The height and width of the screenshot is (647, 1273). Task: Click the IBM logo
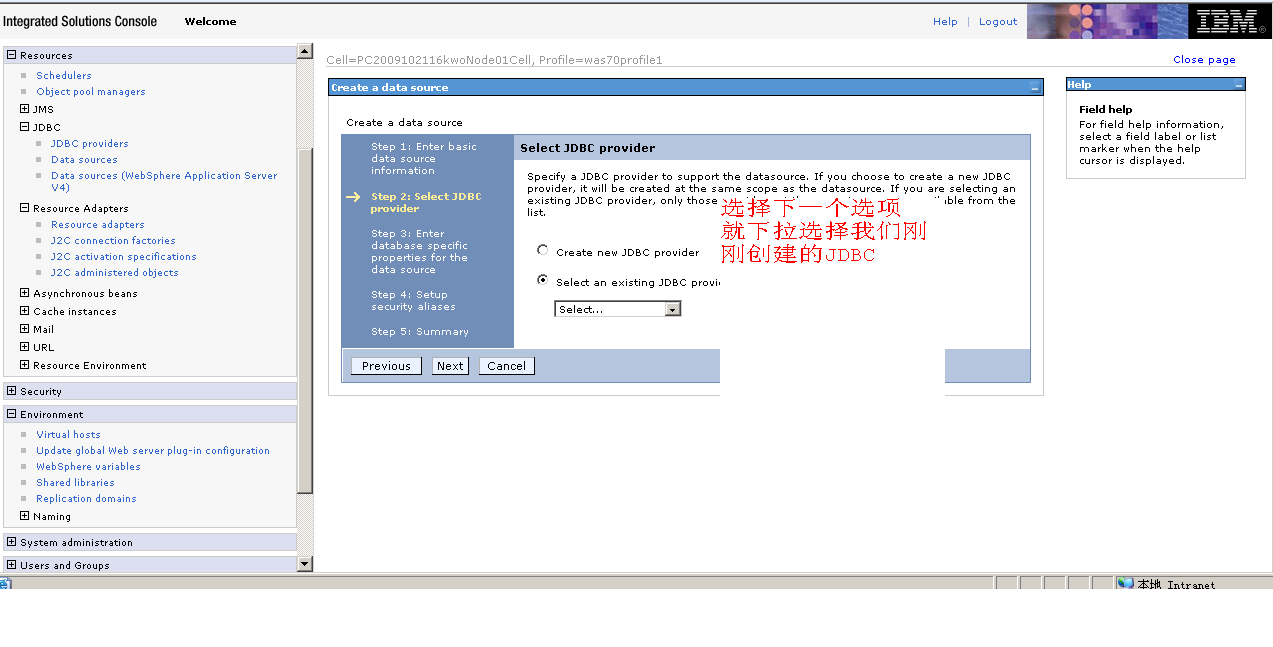[x=1230, y=21]
